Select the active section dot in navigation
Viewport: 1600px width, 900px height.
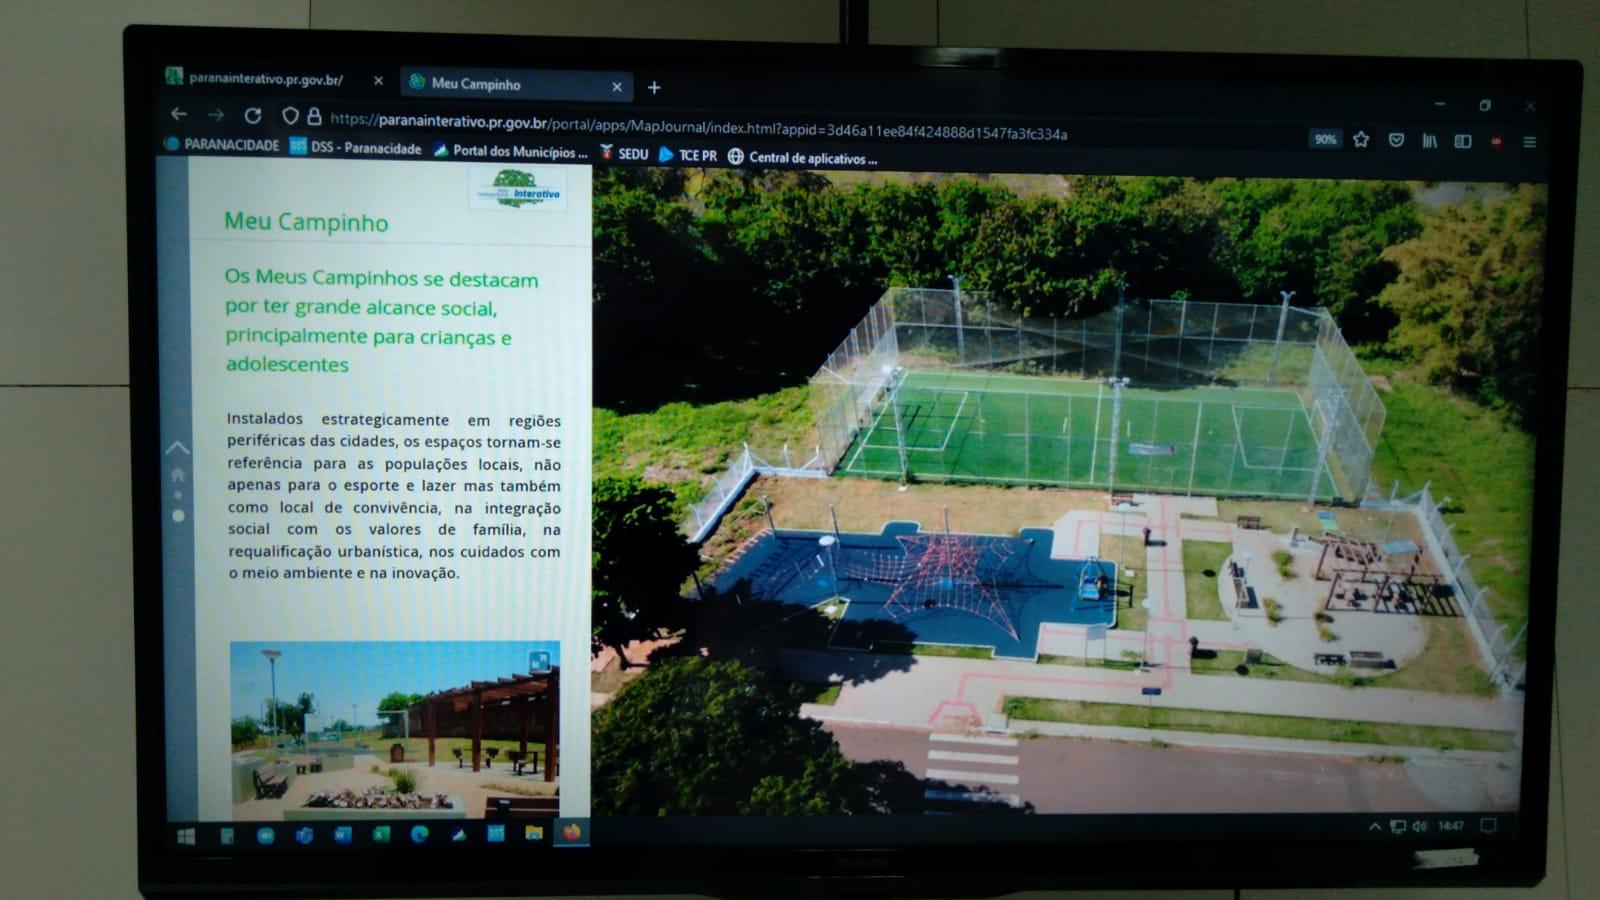point(179,516)
